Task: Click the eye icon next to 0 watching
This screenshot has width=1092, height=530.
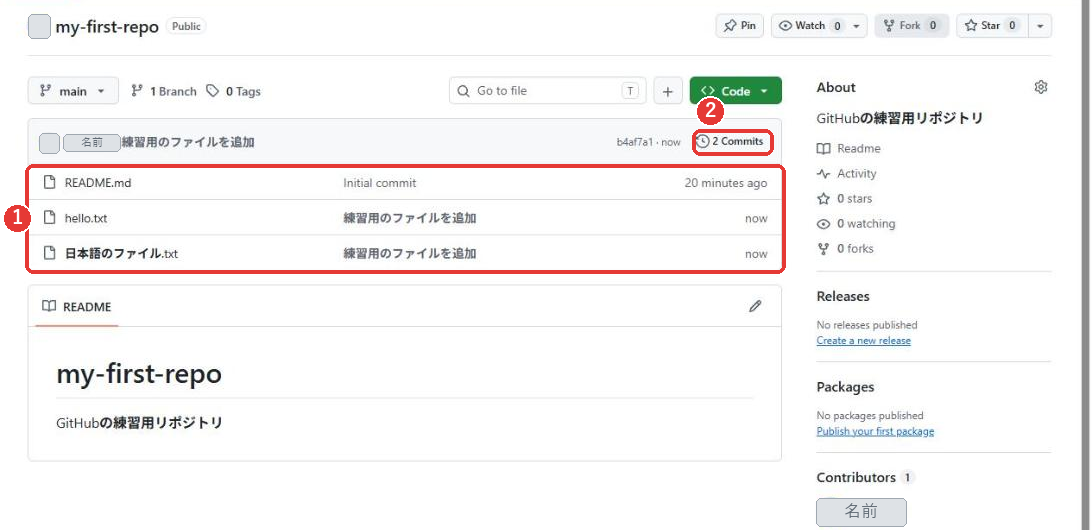Action: point(824,224)
